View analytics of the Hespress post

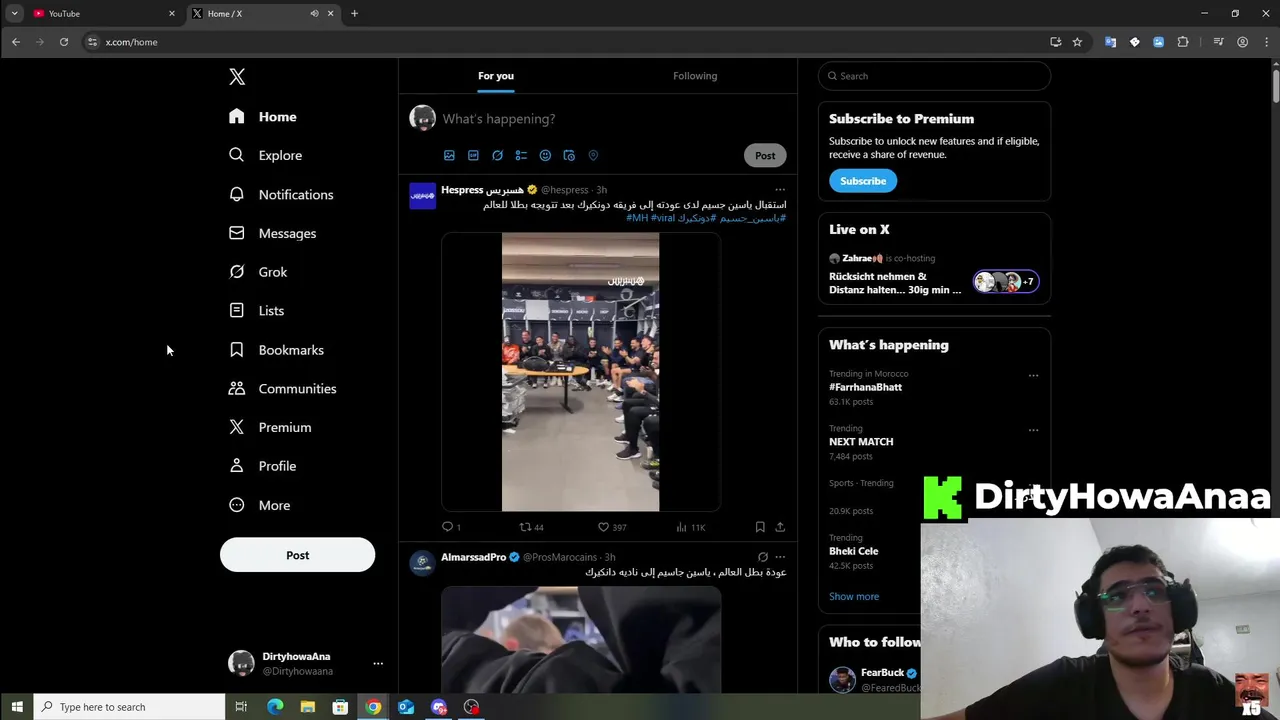click(690, 527)
